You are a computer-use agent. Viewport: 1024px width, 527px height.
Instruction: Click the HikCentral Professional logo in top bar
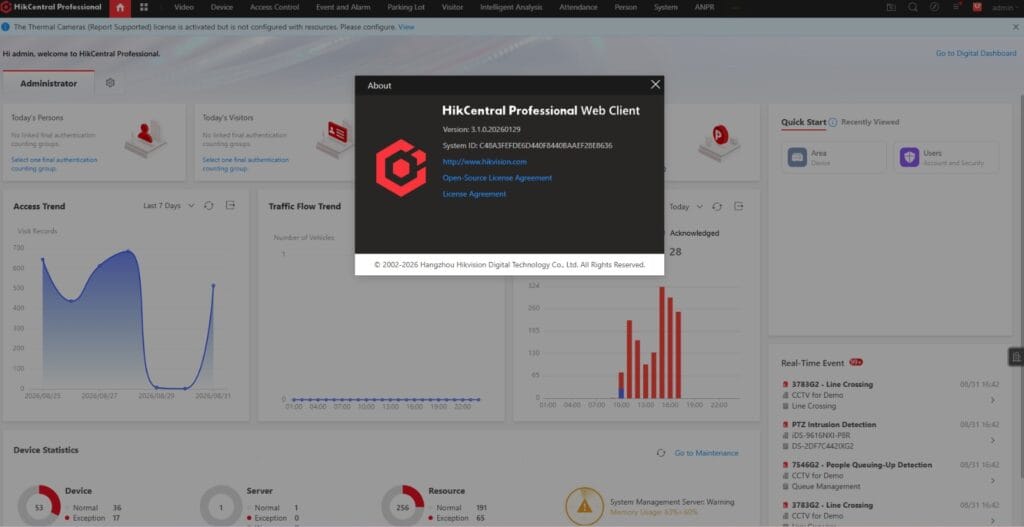pos(51,7)
